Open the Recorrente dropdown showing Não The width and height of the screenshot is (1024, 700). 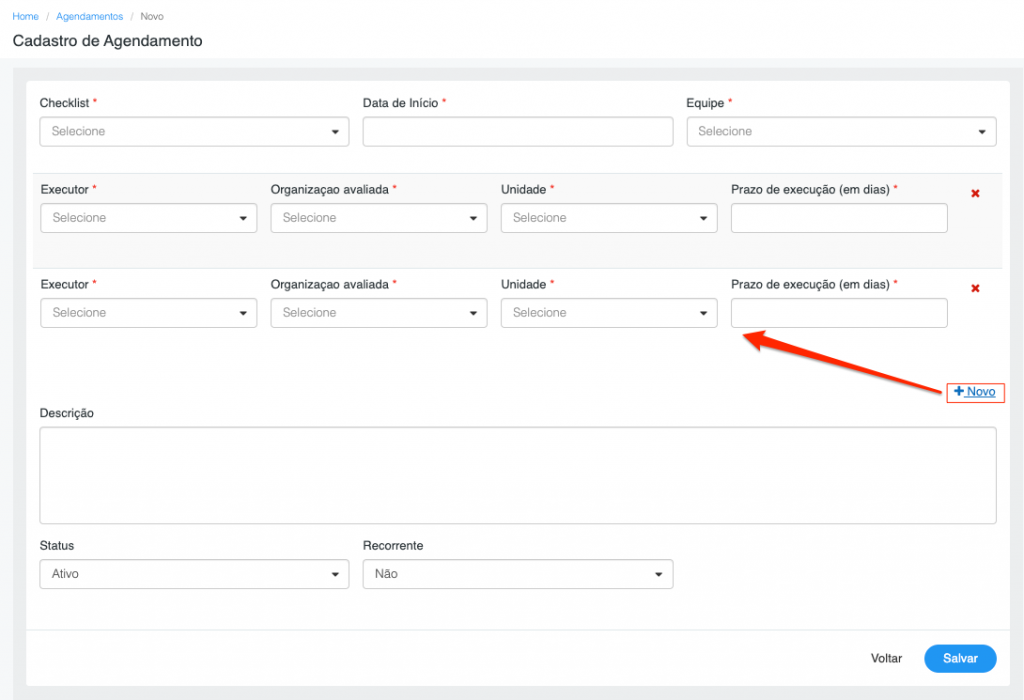coord(517,574)
